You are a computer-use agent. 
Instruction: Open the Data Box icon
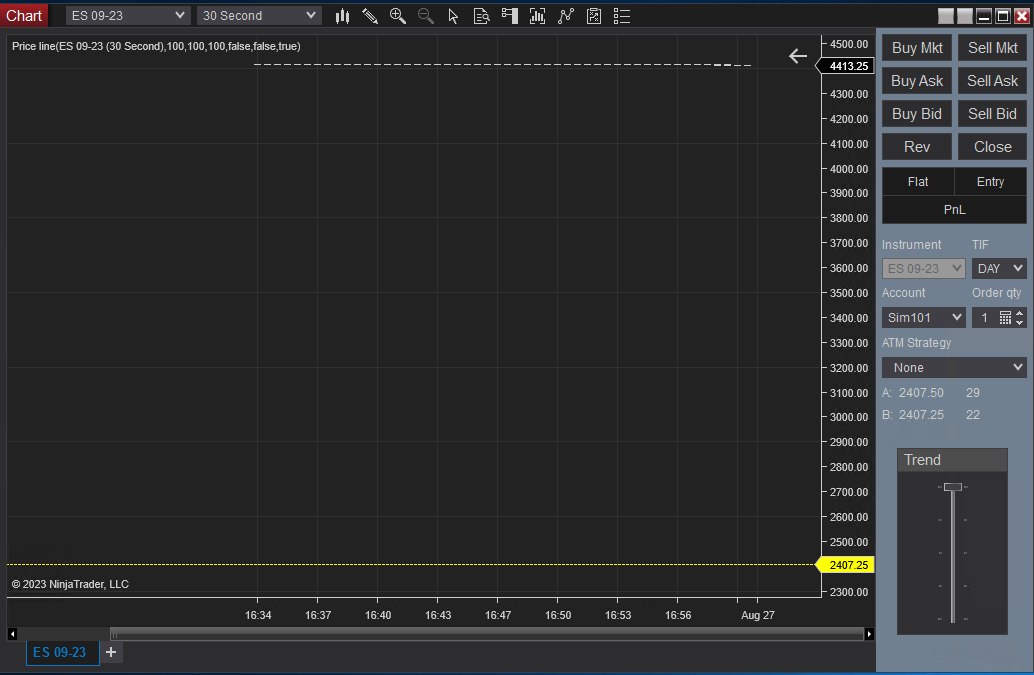[x=481, y=16]
